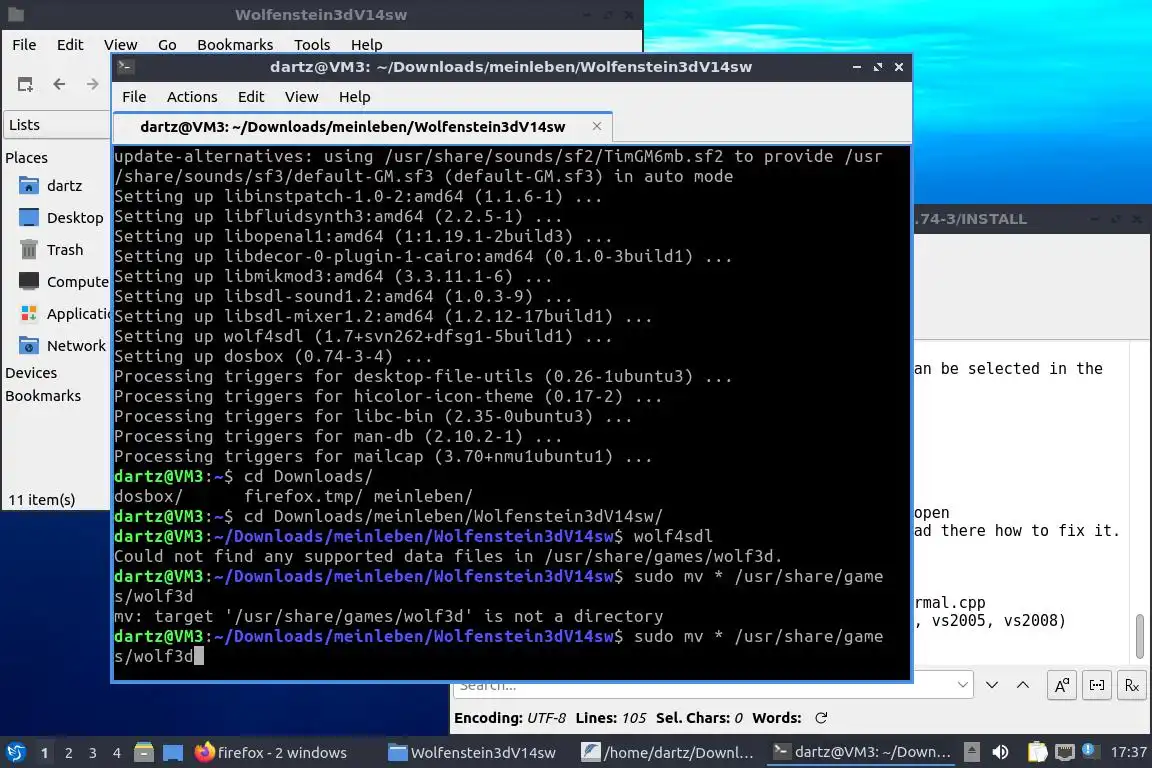1152x768 pixels.
Task: Go forward using the file manager forward arrow
Action: click(x=93, y=85)
